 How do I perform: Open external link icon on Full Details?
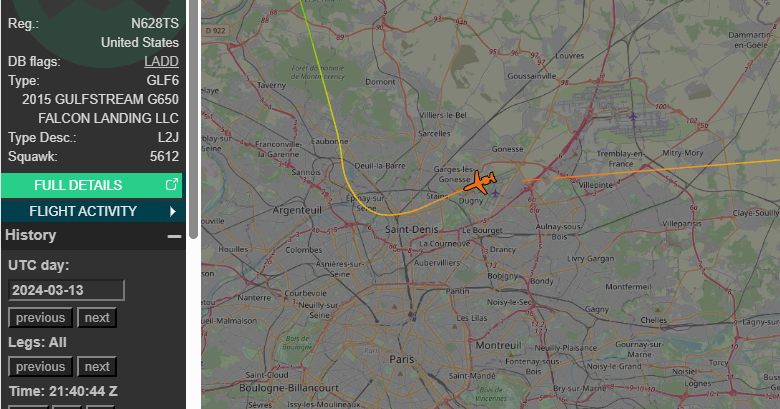point(172,185)
